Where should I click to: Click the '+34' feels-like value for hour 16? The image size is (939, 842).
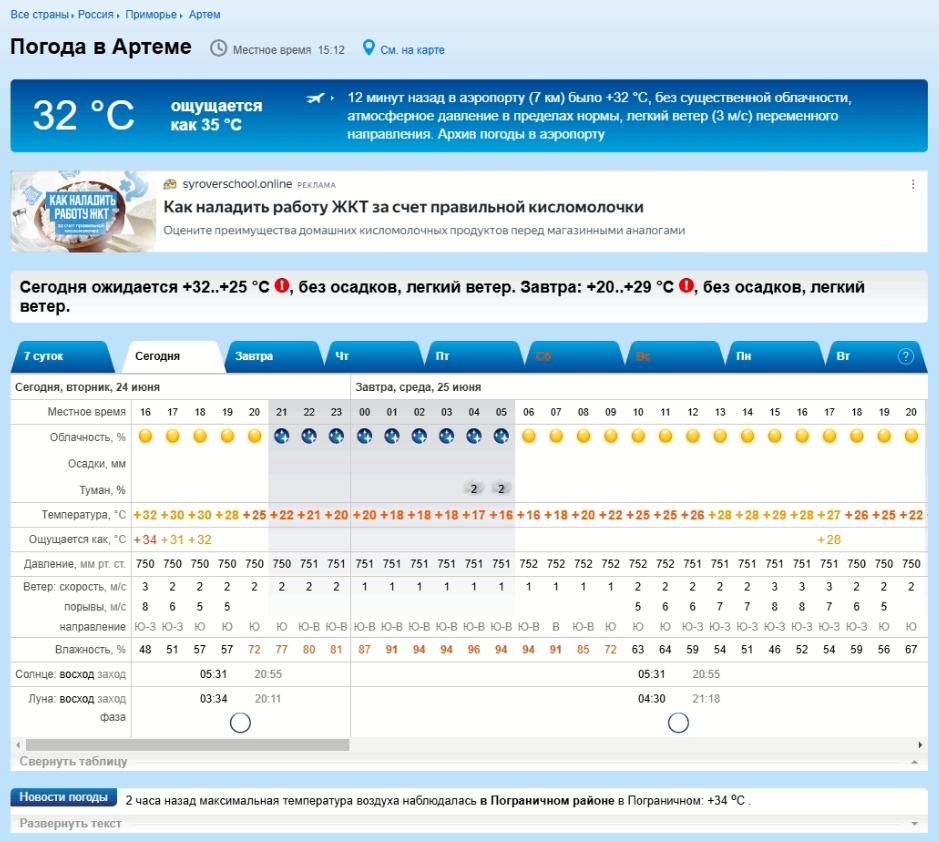[x=145, y=540]
